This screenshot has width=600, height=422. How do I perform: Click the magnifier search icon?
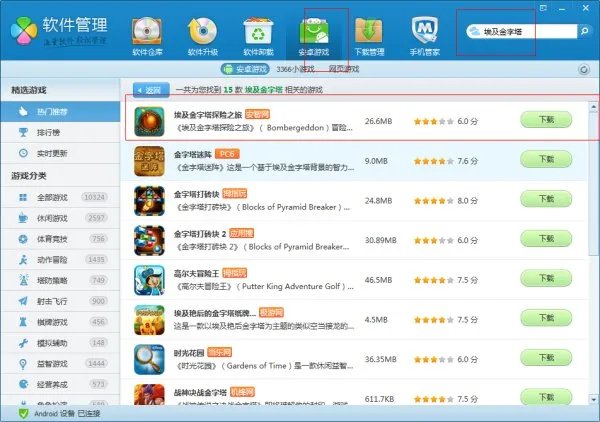pyautogui.click(x=584, y=31)
